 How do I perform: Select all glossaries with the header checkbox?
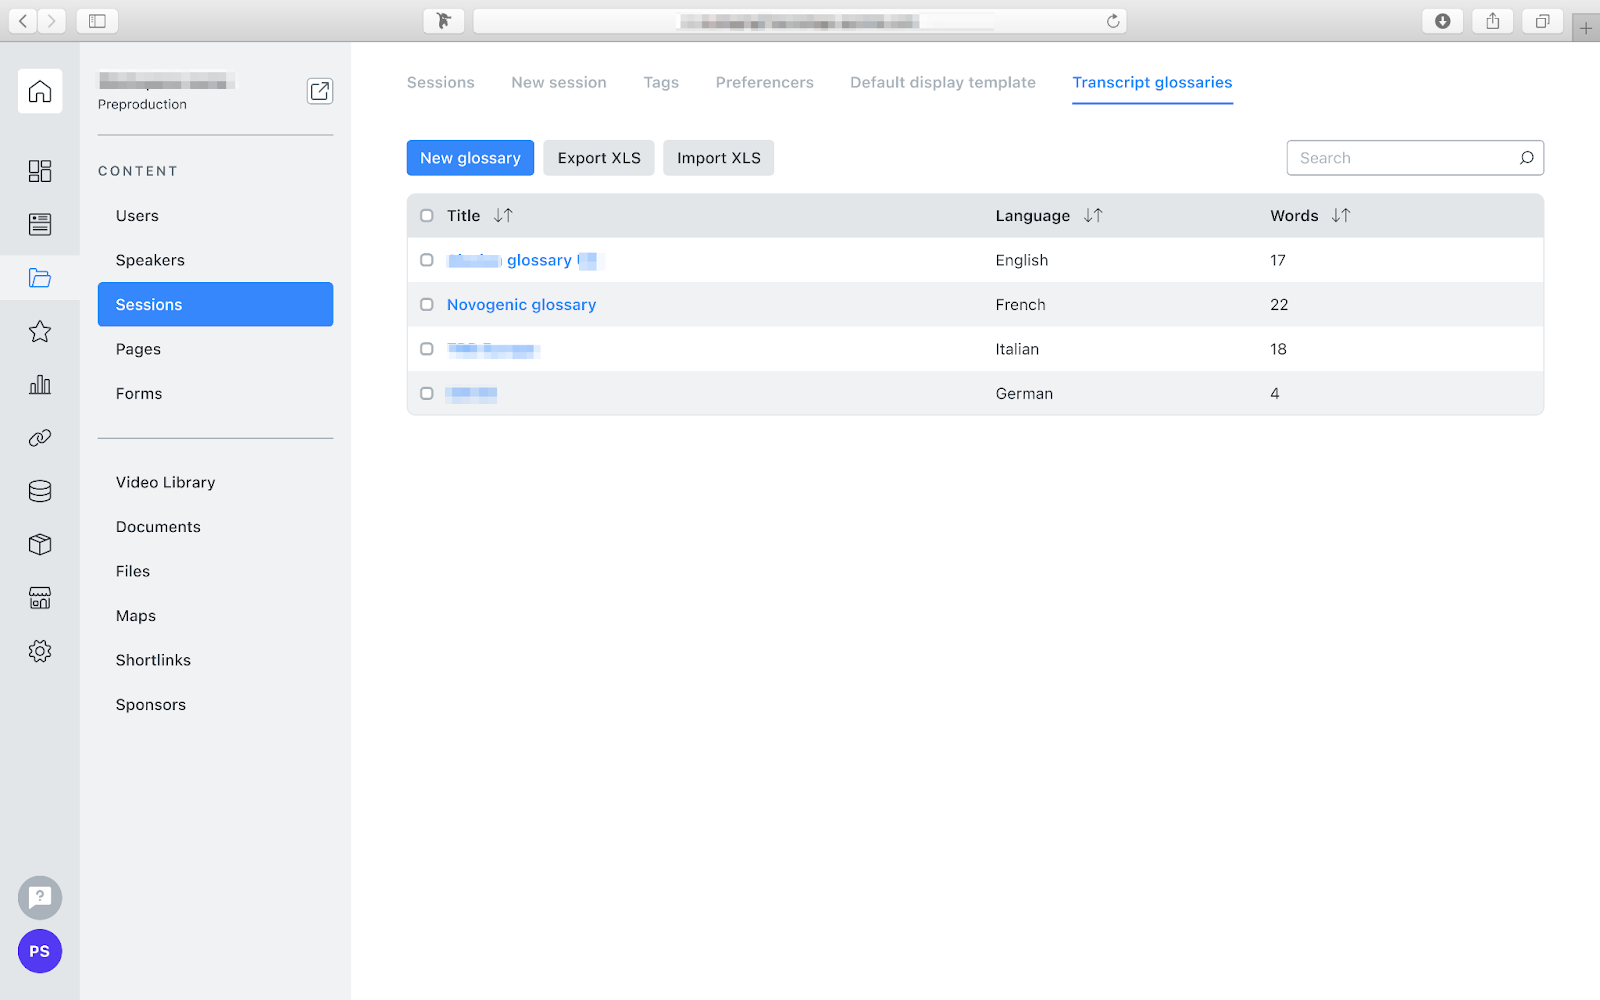tap(427, 215)
